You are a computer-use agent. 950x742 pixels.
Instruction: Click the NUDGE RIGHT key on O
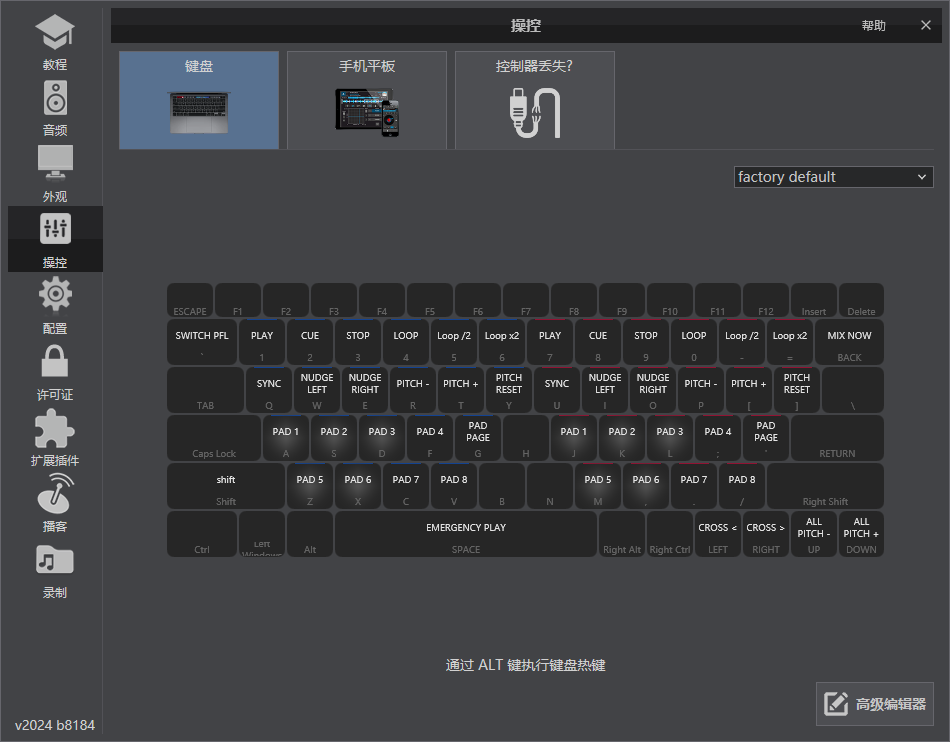click(x=653, y=390)
